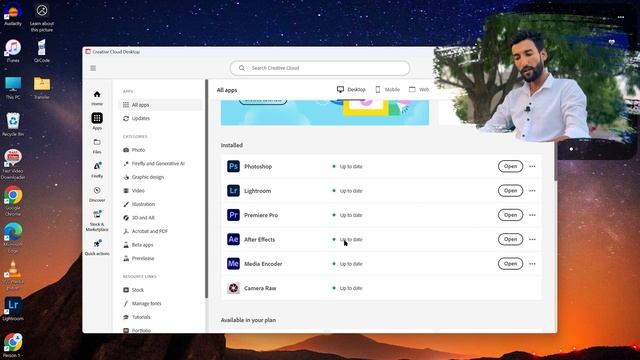Open QrCode desktop shortcut
Screen dimensions: 640x360
[42, 51]
